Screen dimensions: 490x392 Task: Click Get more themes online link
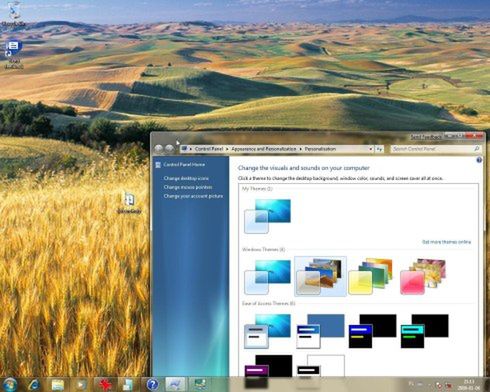446,242
